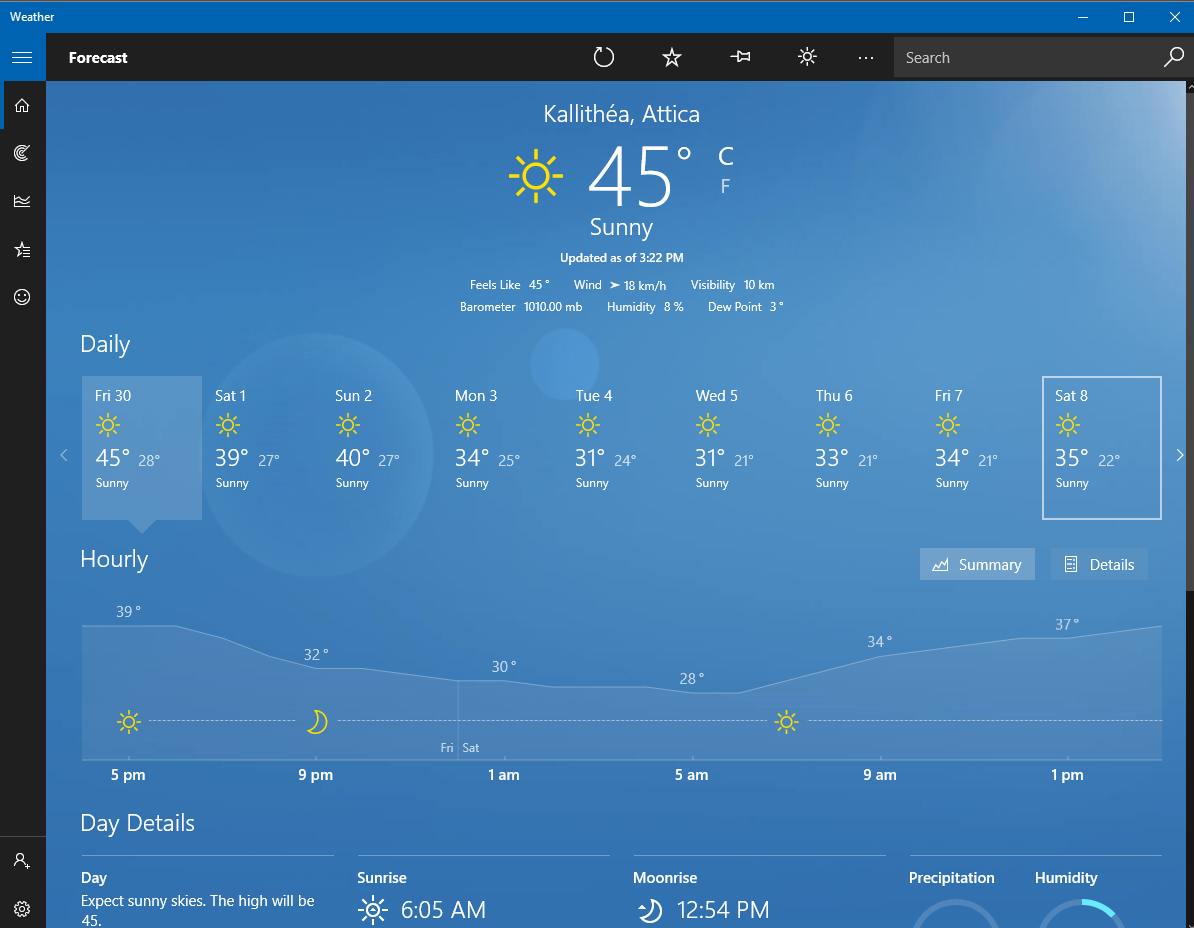Select the Sun 2 daily forecast
The width and height of the screenshot is (1194, 928).
pos(382,448)
